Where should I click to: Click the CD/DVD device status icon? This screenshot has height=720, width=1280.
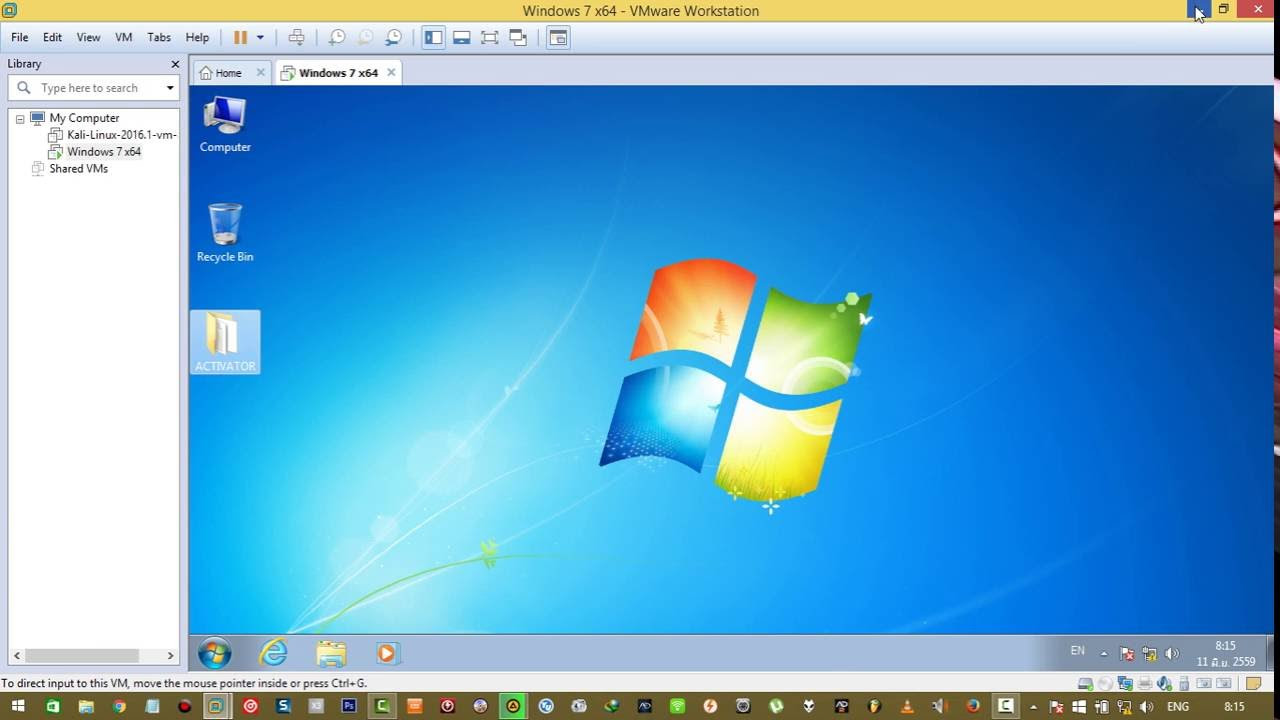[1105, 684]
